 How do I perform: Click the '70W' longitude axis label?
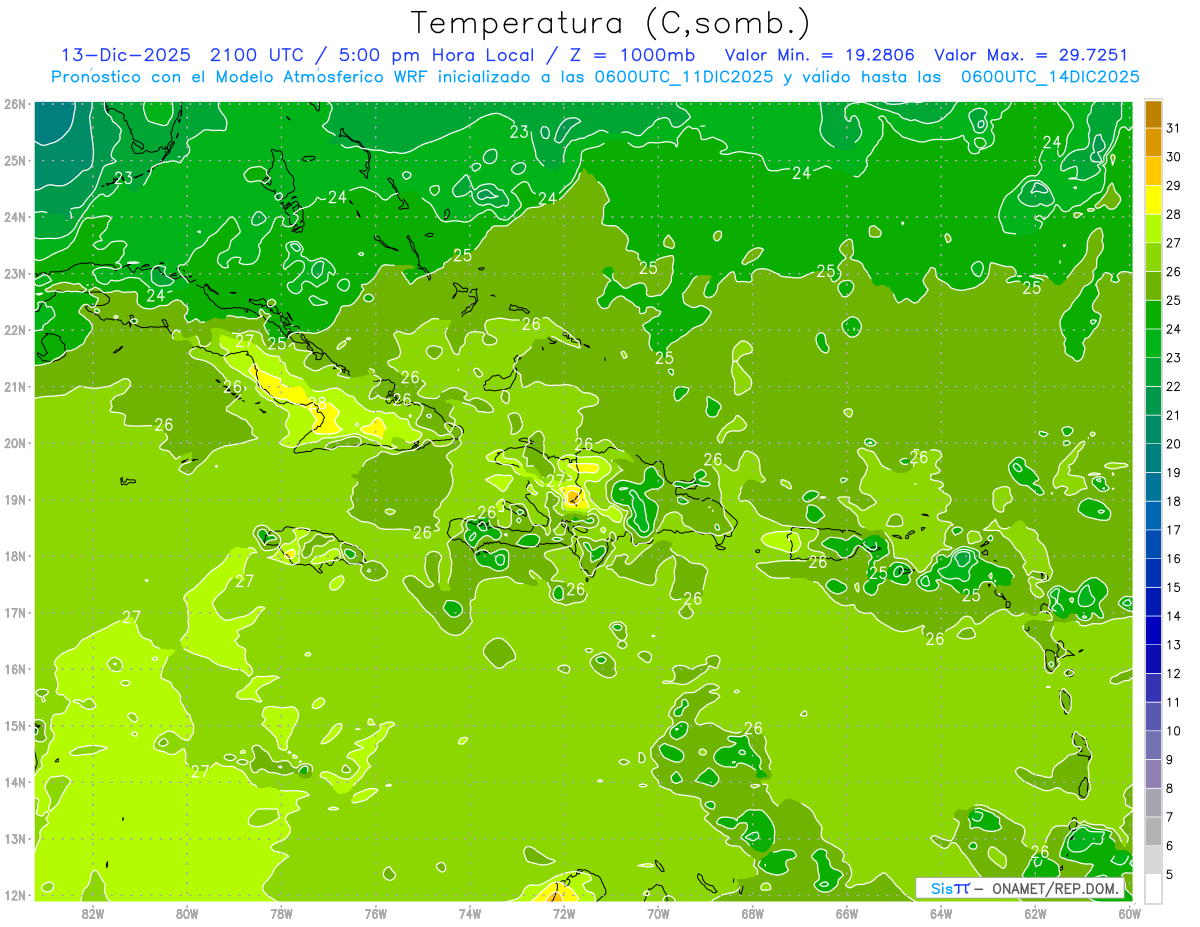pyautogui.click(x=658, y=914)
